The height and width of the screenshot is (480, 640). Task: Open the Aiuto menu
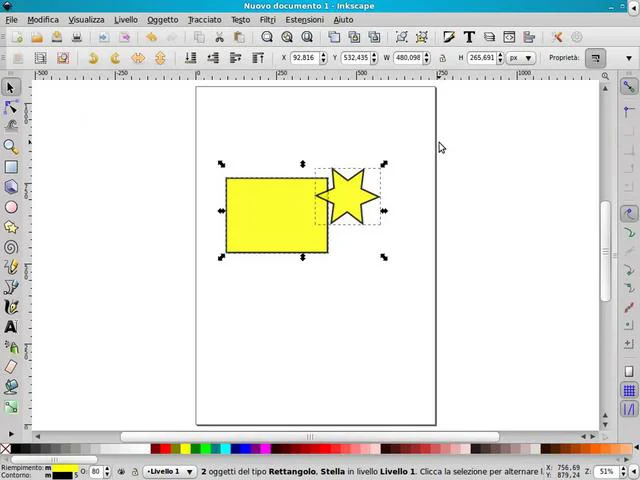pyautogui.click(x=343, y=20)
